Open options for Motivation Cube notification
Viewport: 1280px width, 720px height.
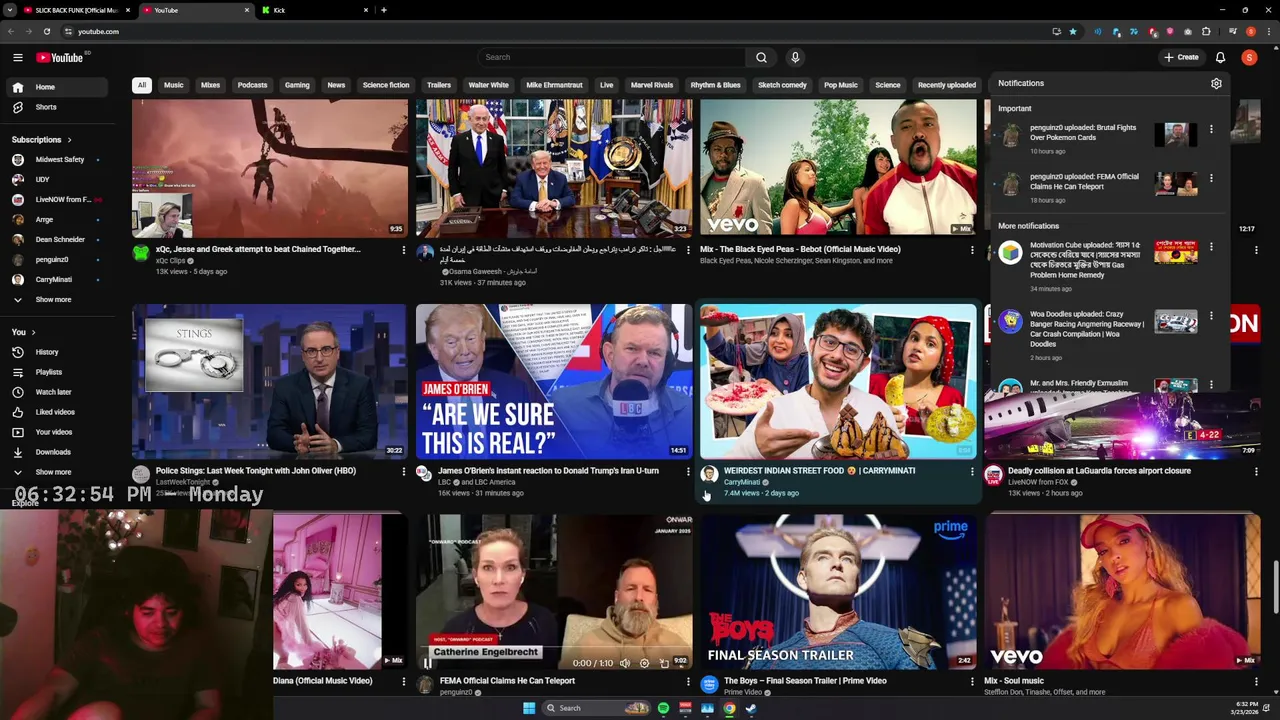(1211, 247)
